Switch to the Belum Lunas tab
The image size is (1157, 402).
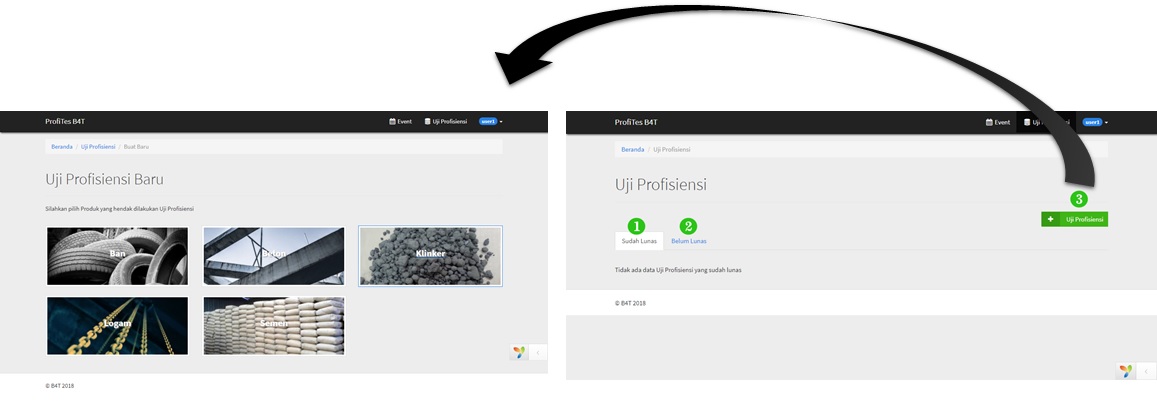[x=689, y=241]
